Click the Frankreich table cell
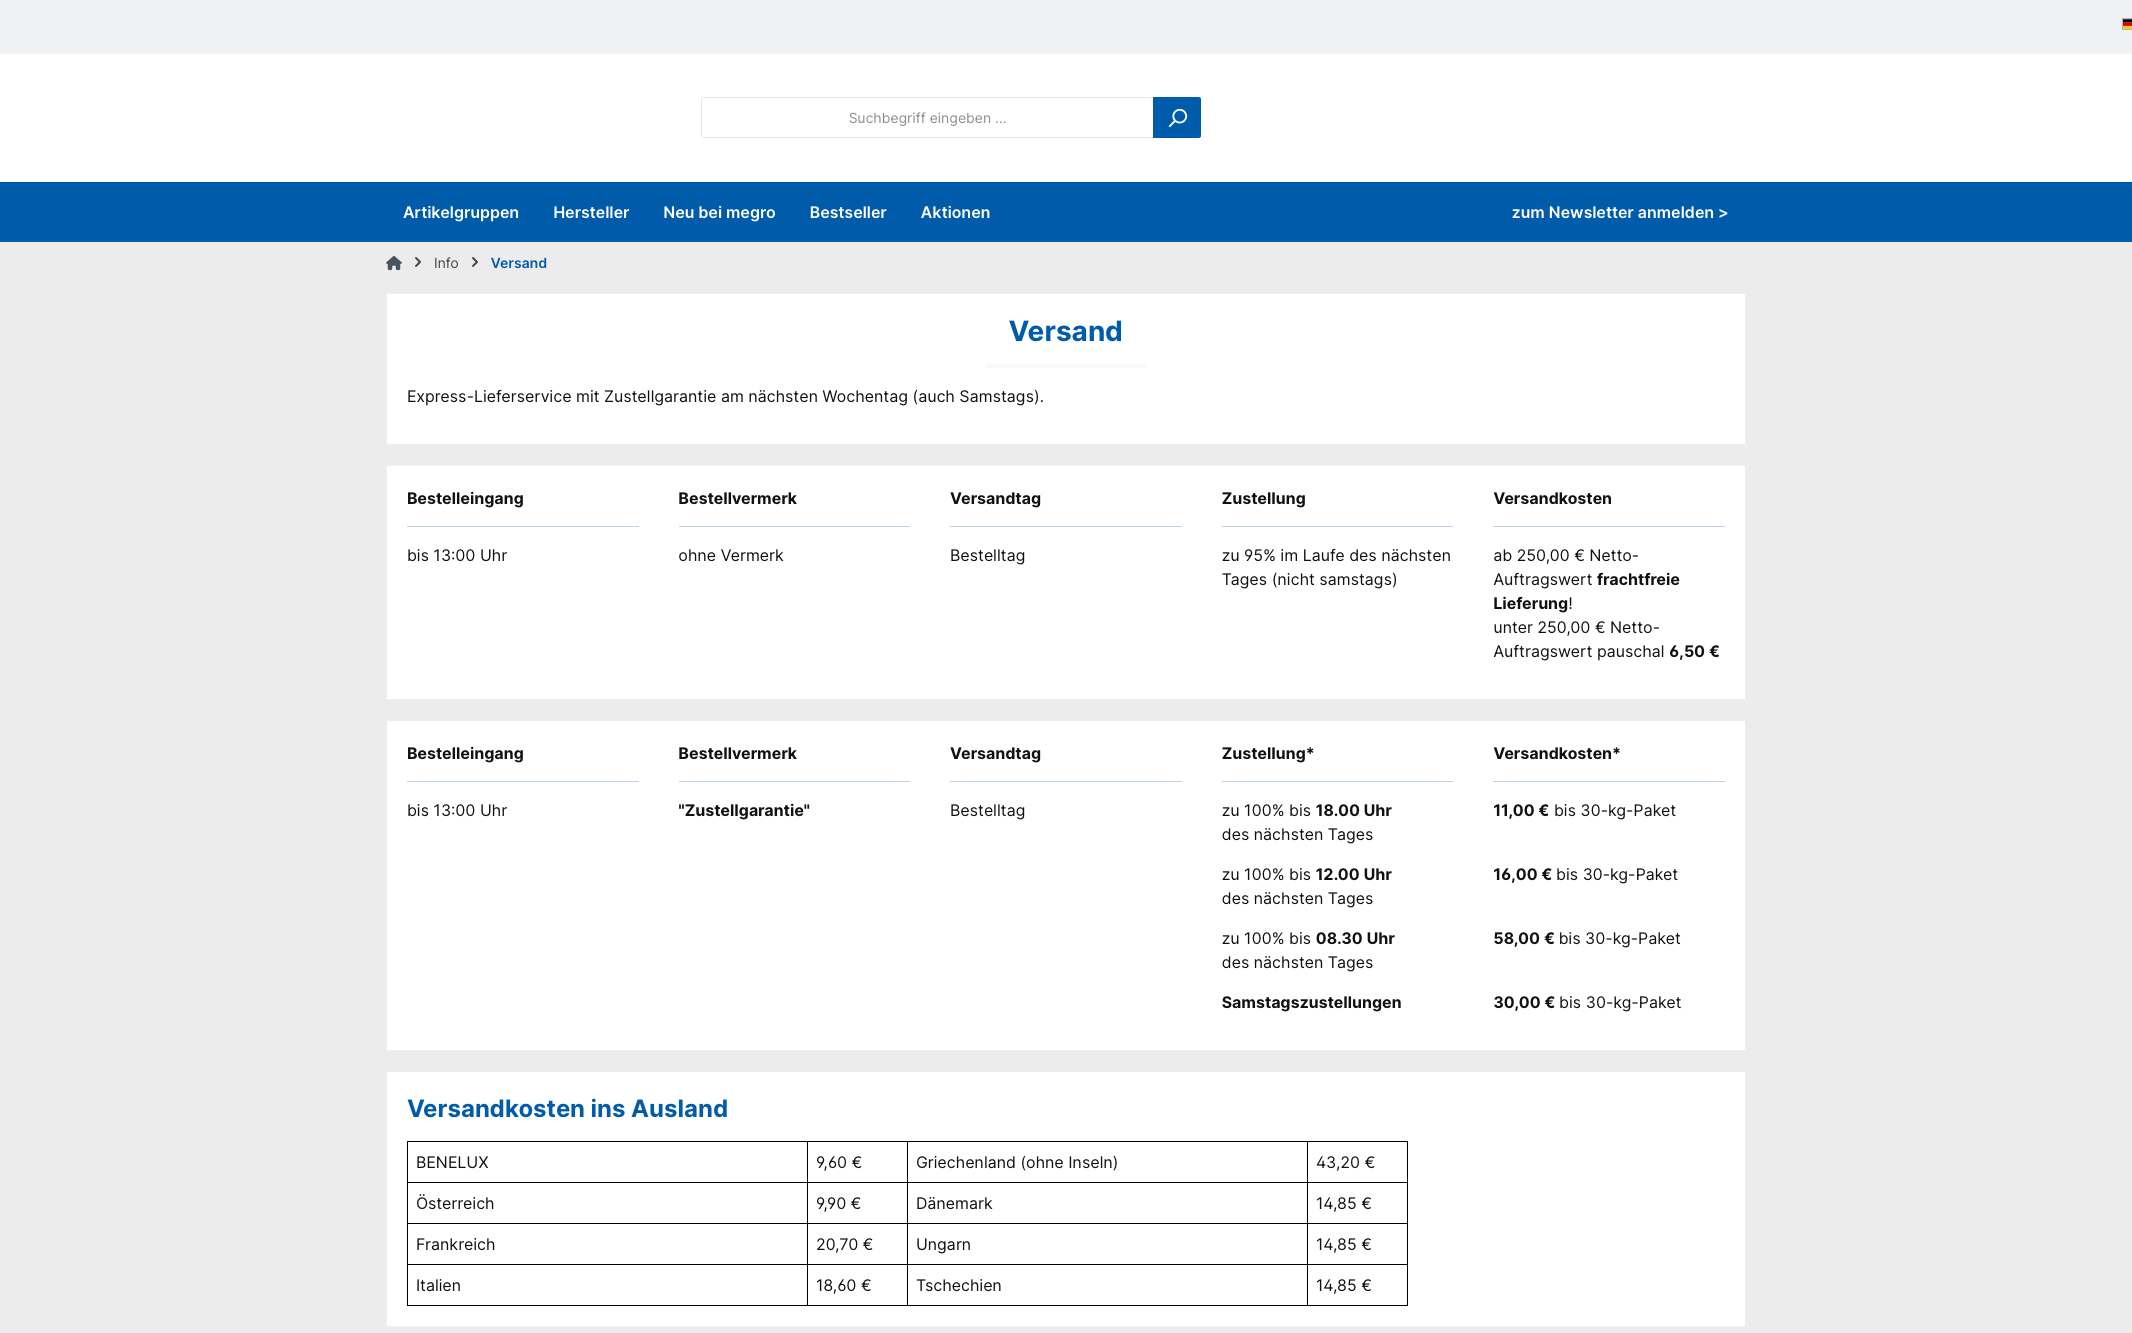The height and width of the screenshot is (1333, 2132). coord(607,1244)
